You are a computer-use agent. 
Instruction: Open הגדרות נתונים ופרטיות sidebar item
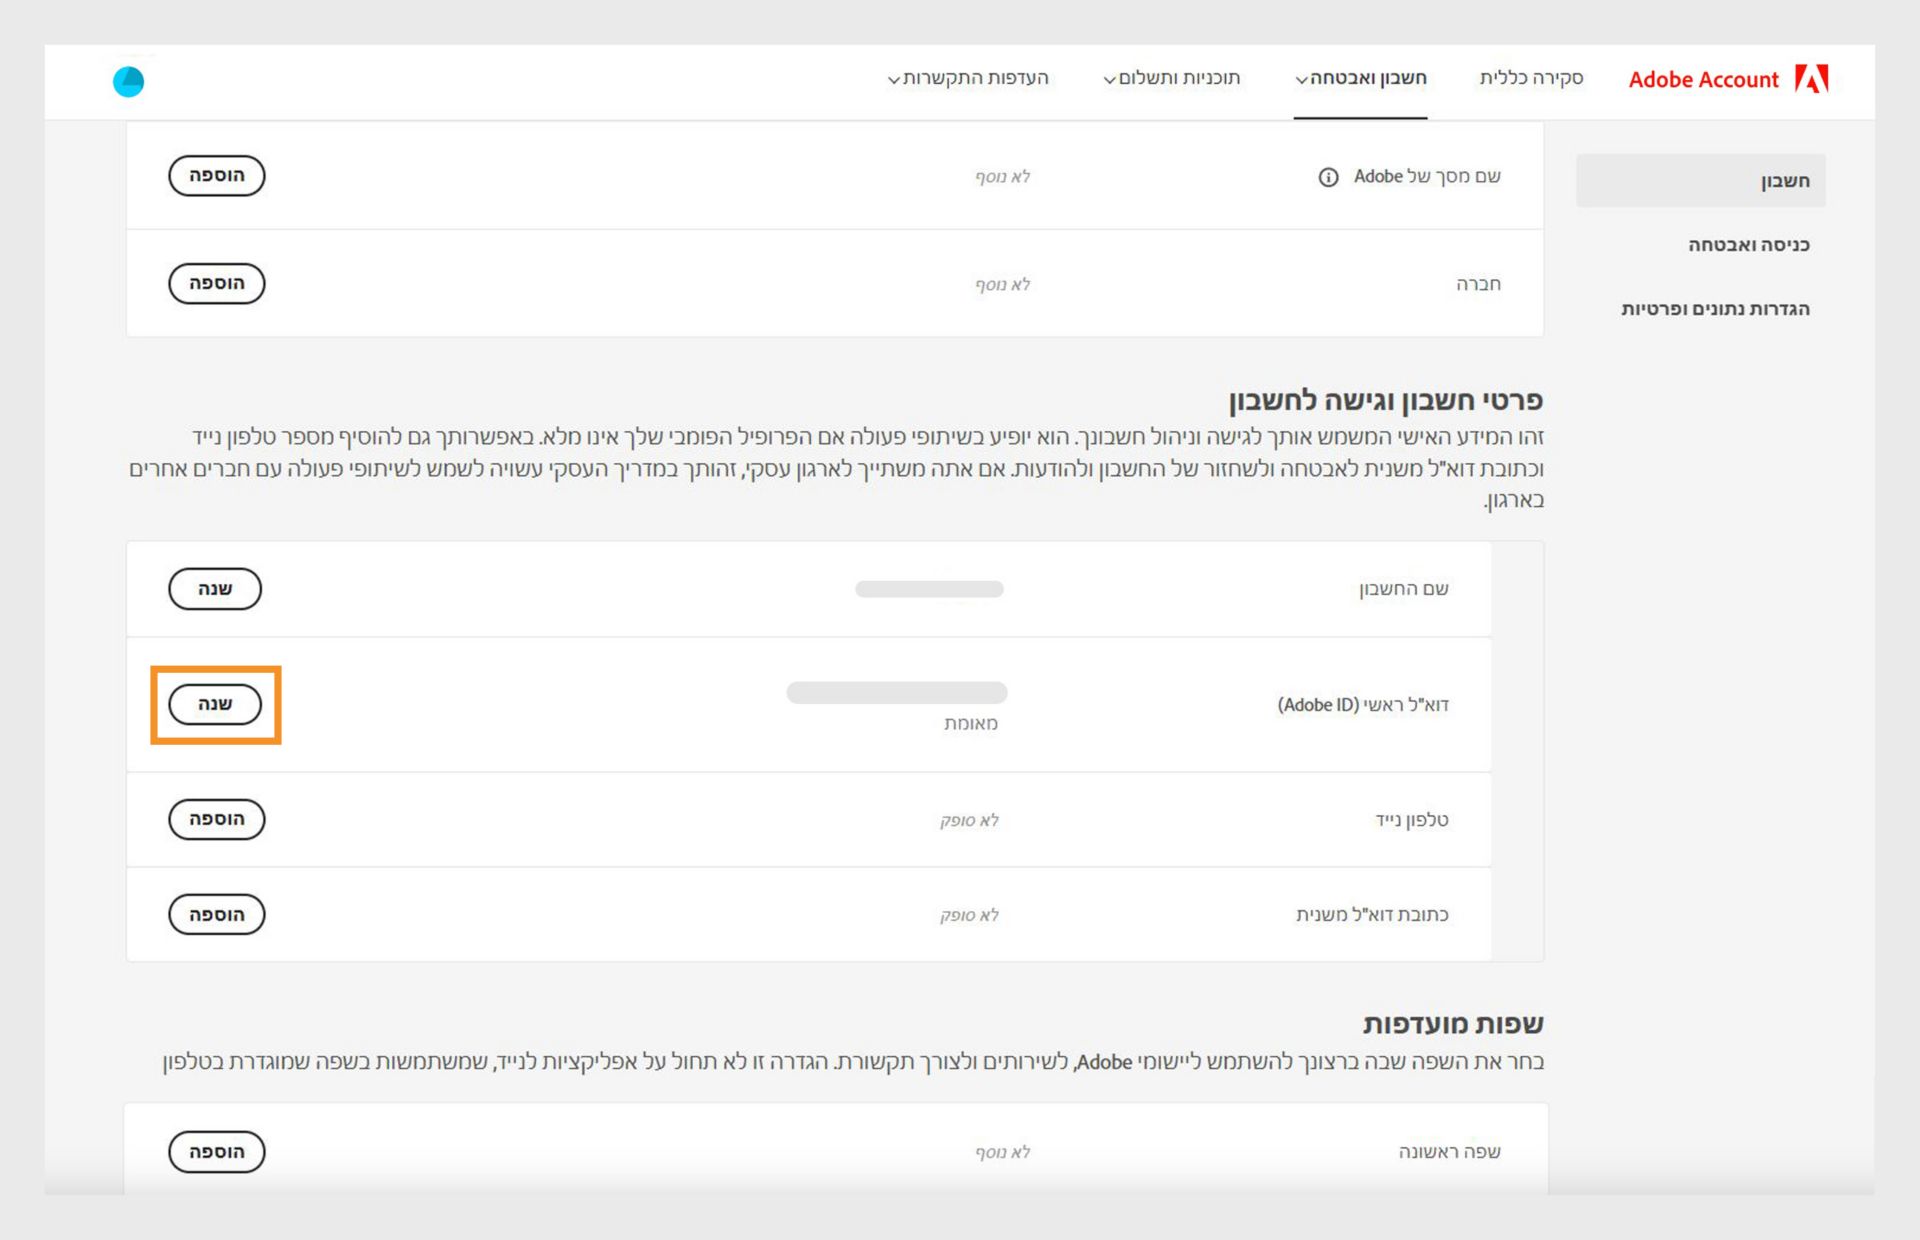[1715, 309]
